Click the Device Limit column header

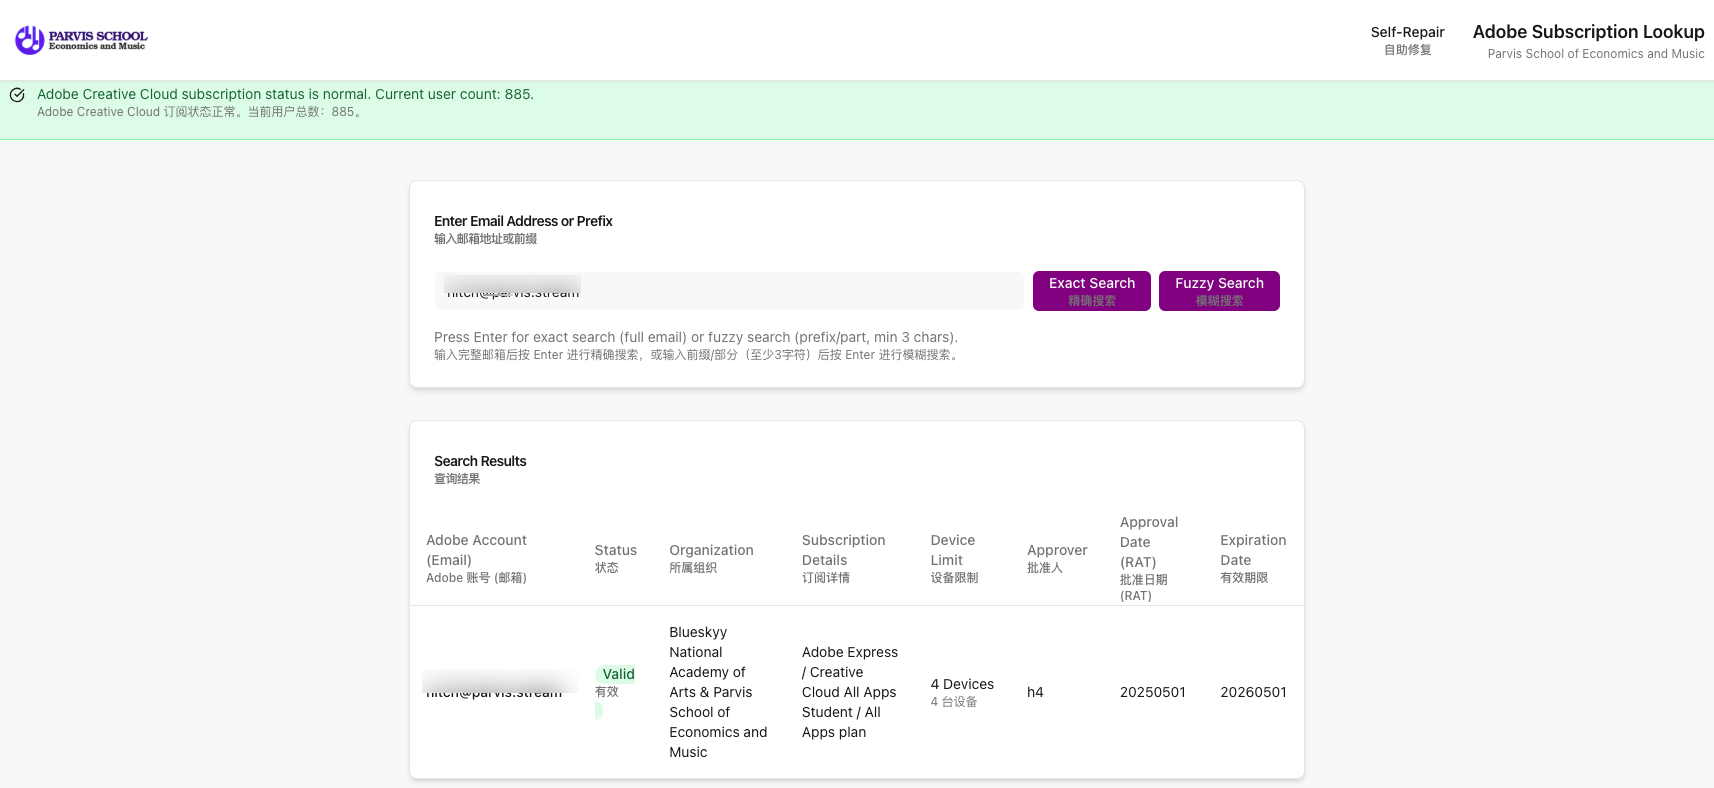(954, 558)
